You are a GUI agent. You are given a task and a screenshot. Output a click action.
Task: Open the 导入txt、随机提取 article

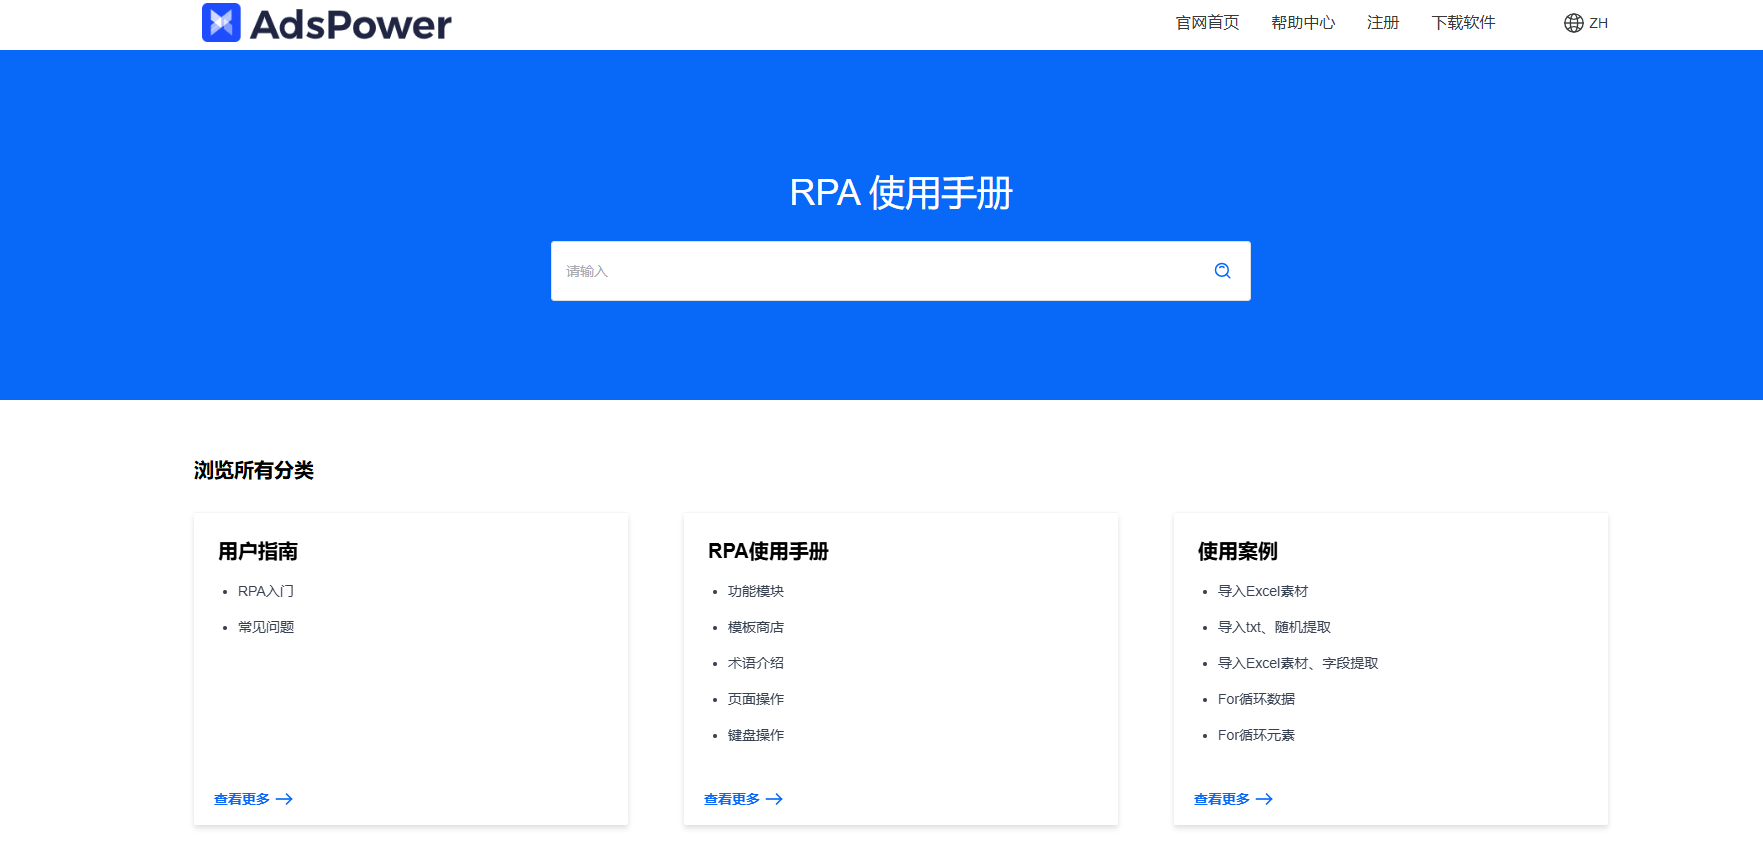pos(1274,627)
